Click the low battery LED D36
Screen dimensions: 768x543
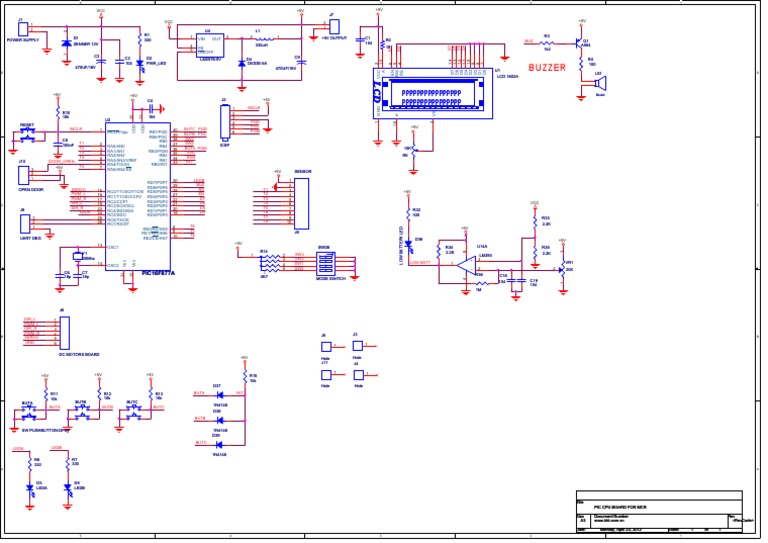[407, 241]
